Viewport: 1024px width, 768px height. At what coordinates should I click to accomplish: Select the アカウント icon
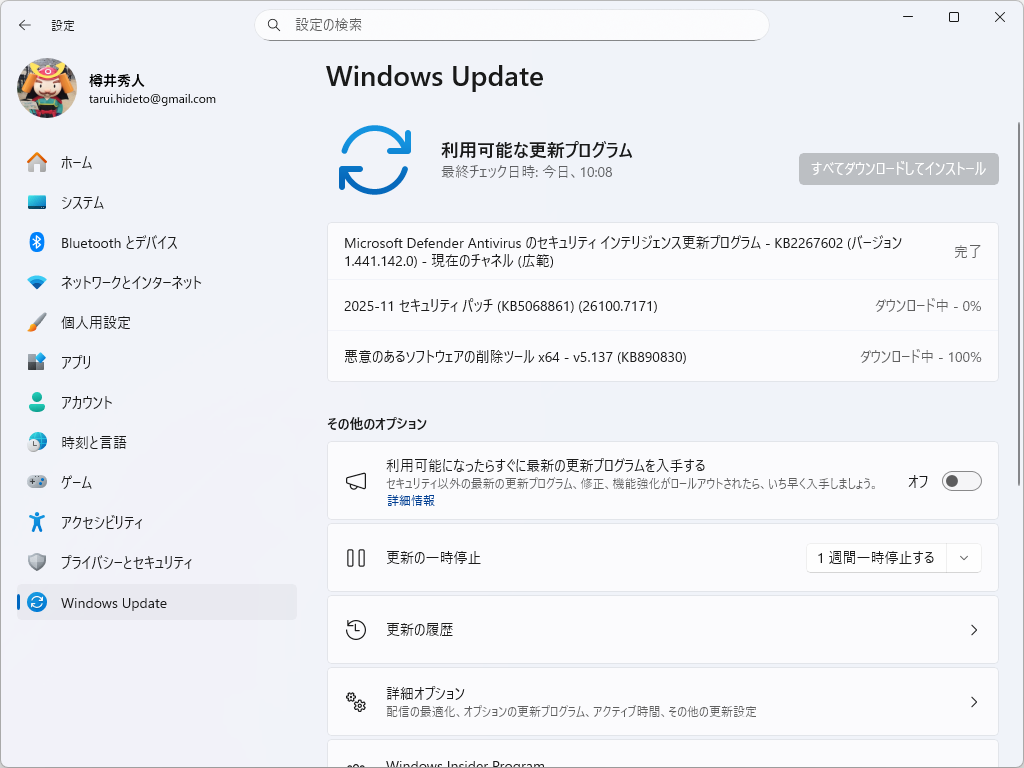click(36, 403)
